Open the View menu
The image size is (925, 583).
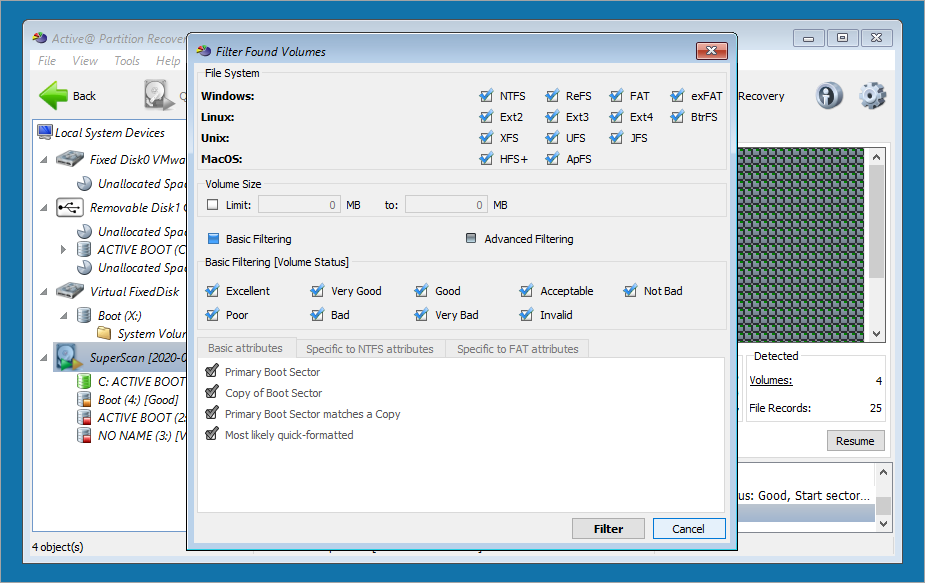point(85,61)
